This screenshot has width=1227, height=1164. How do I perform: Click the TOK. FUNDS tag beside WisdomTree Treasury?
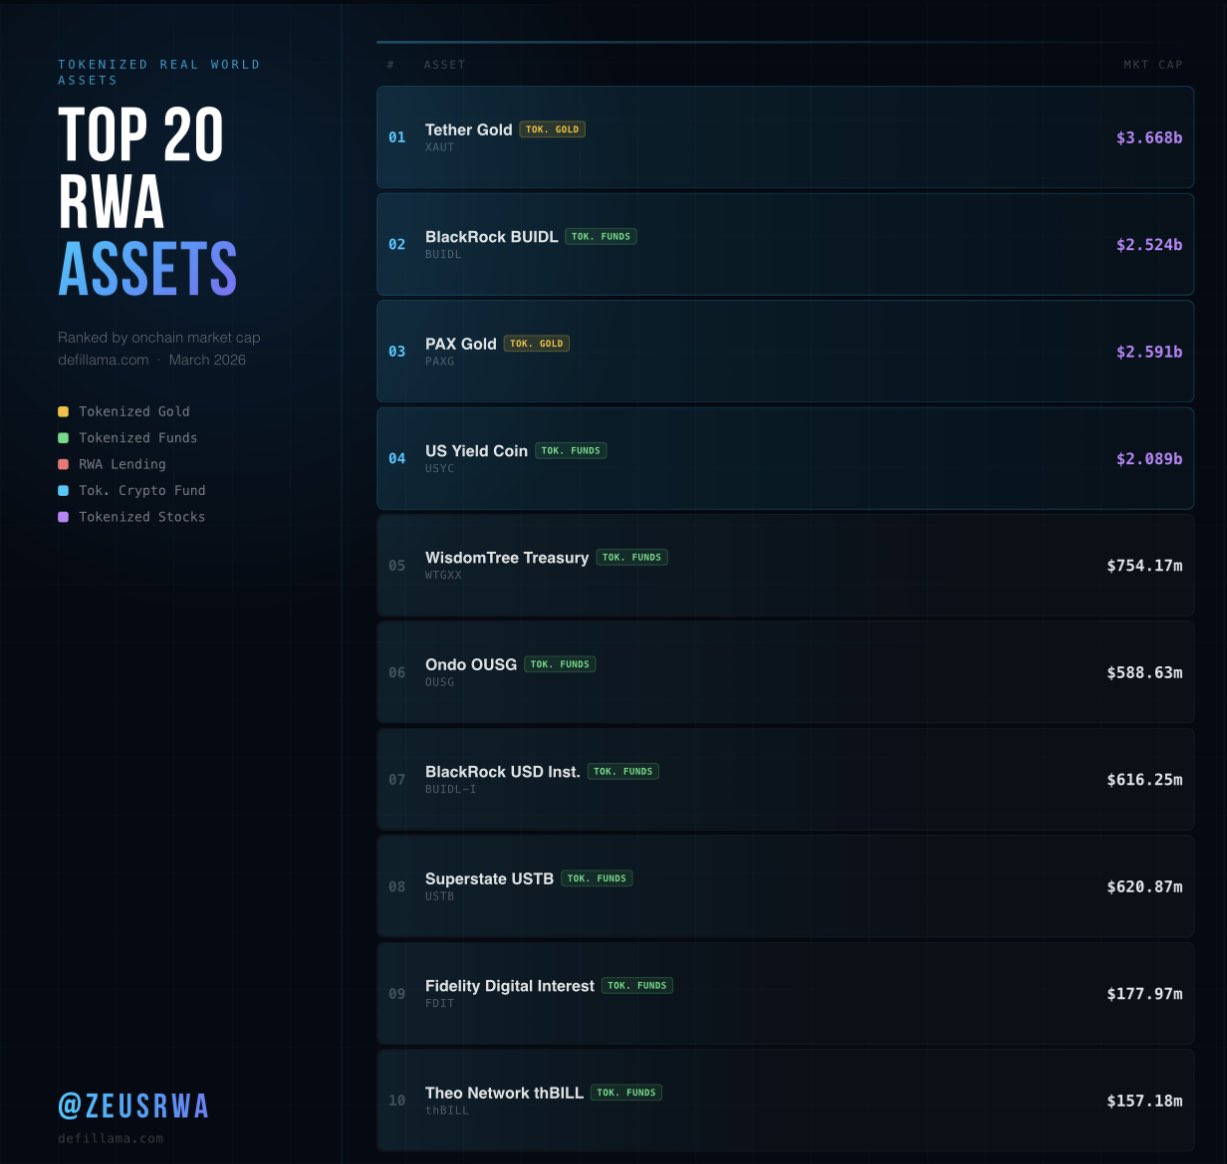(x=632, y=557)
